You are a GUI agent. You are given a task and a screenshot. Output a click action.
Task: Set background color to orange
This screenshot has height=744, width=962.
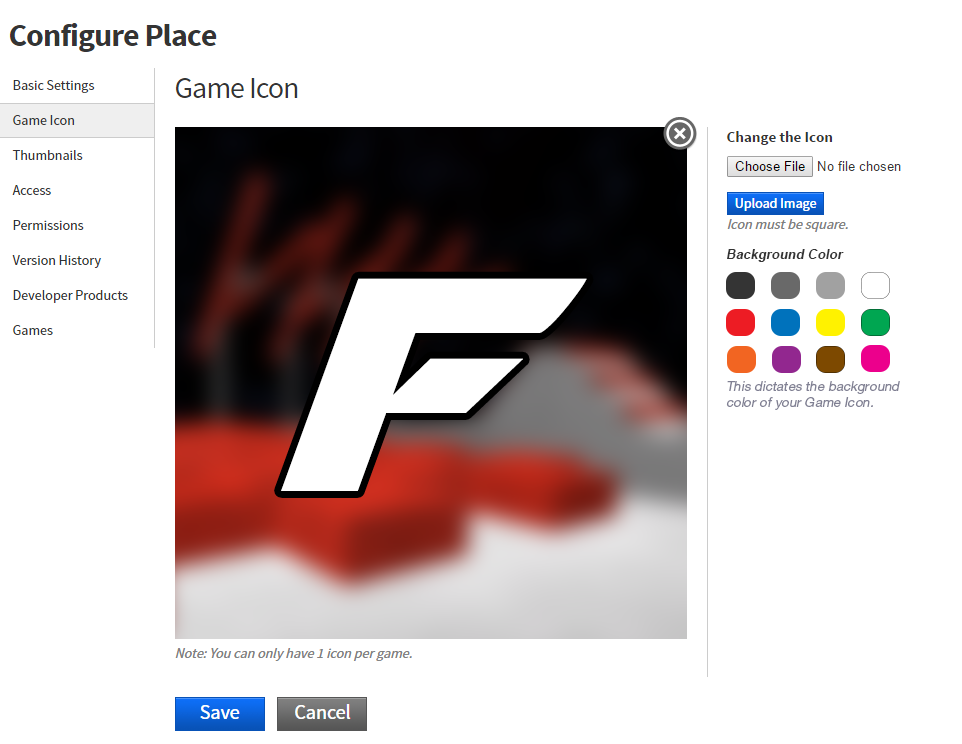[741, 359]
